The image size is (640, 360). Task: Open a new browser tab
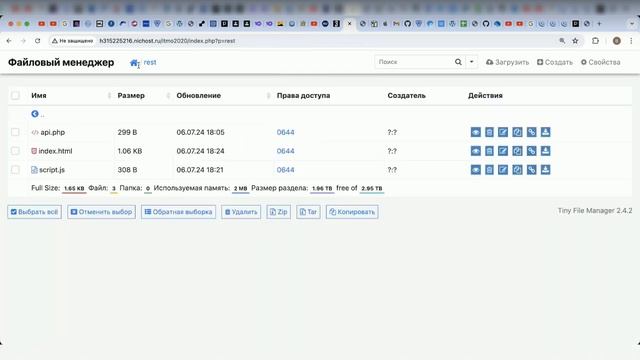click(x=599, y=24)
